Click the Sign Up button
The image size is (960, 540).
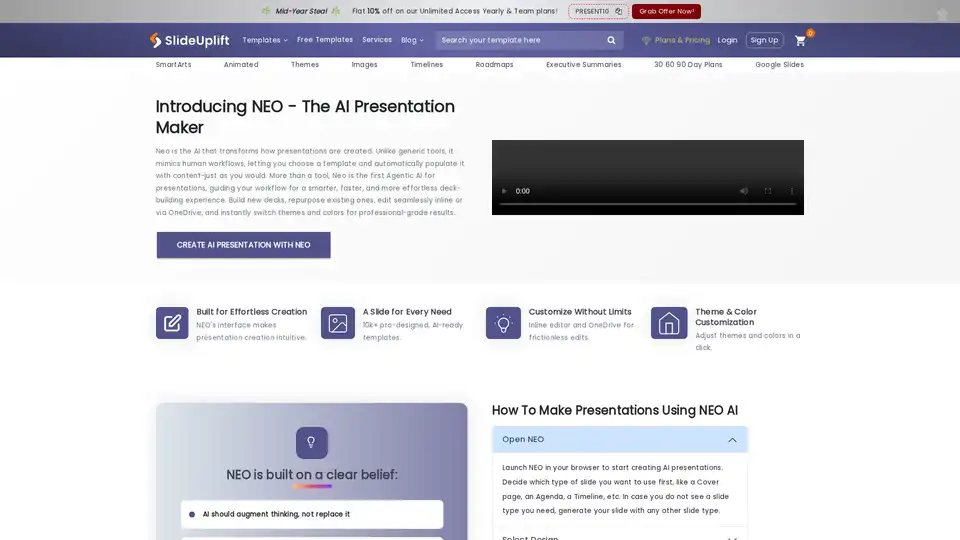click(x=764, y=40)
